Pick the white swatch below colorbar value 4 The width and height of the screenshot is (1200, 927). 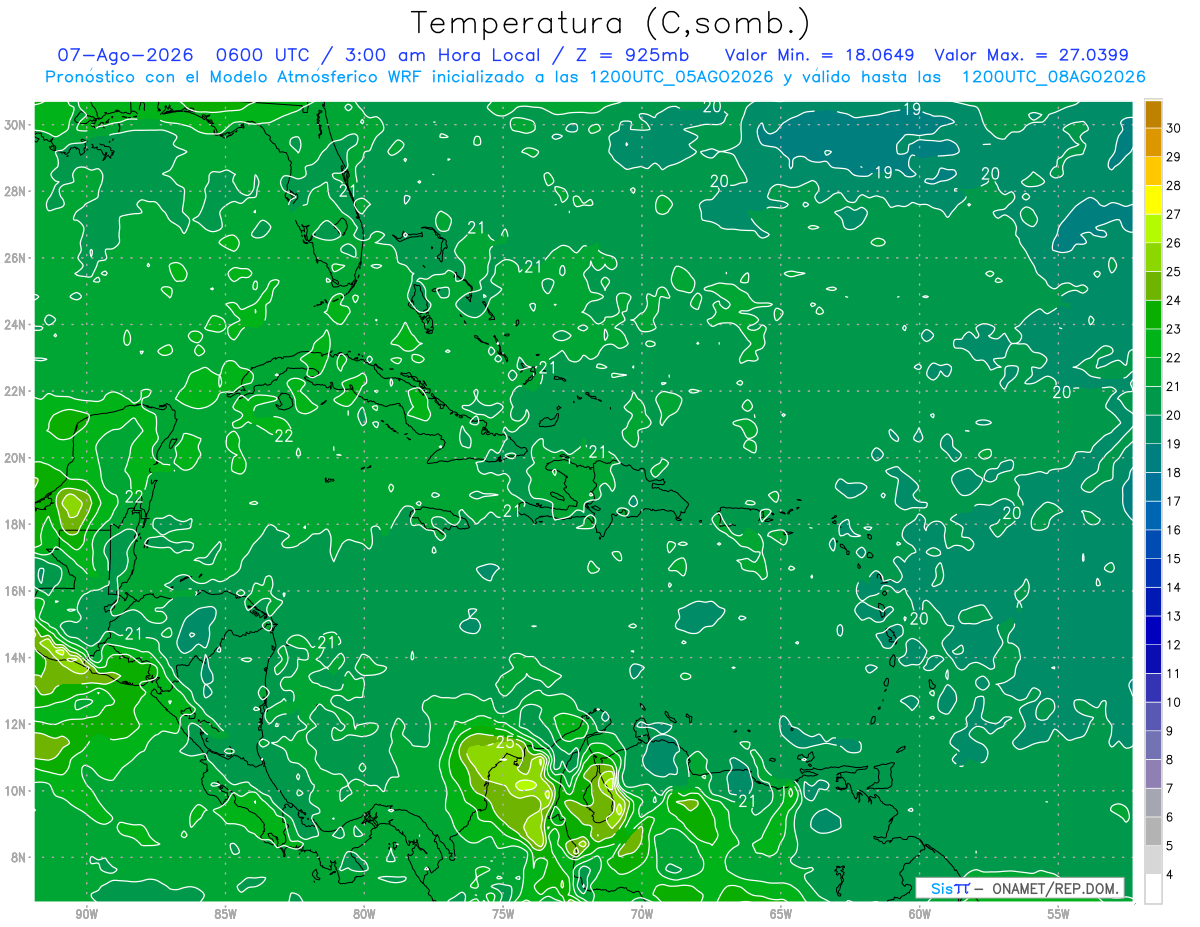pos(1153,889)
